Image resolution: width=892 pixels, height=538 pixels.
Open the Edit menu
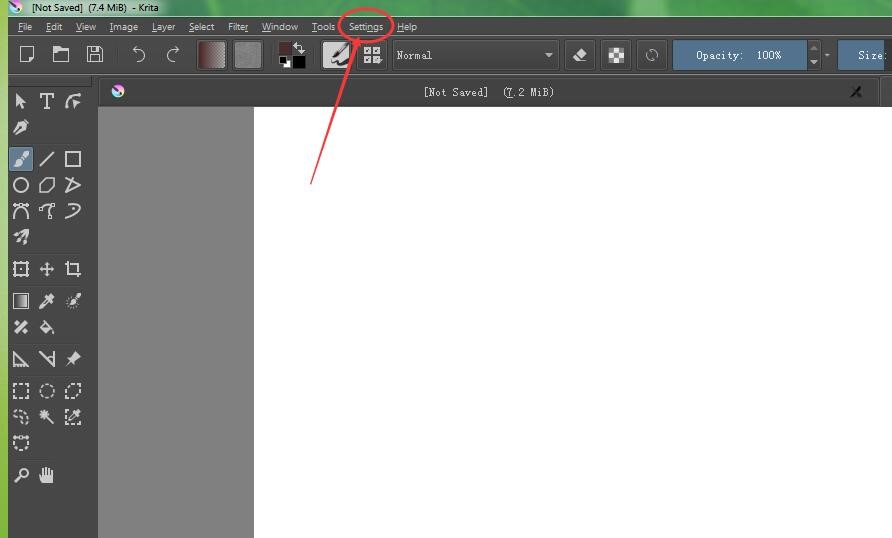coord(54,27)
